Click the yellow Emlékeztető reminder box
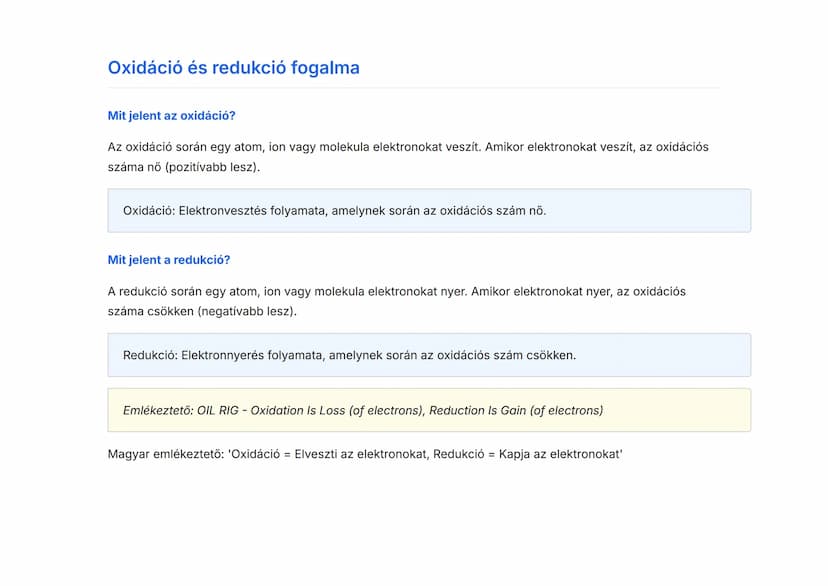This screenshot has height=586, width=828. [429, 410]
